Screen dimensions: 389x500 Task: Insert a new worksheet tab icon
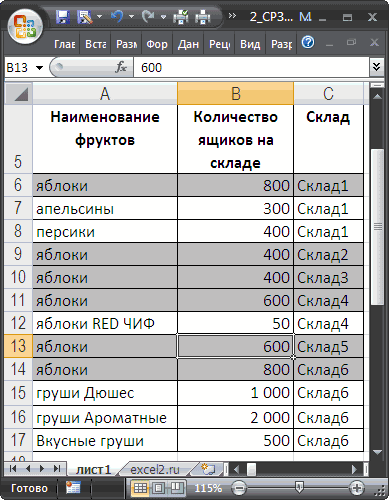[x=209, y=469]
